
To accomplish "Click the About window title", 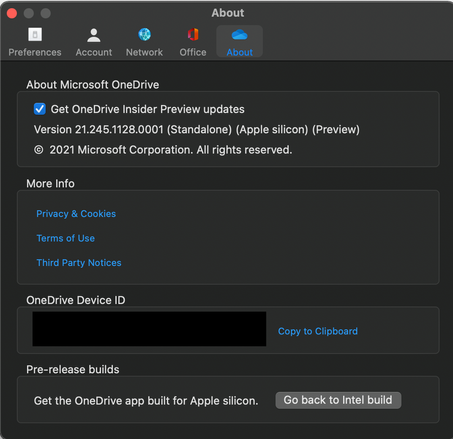I will 228,13.
